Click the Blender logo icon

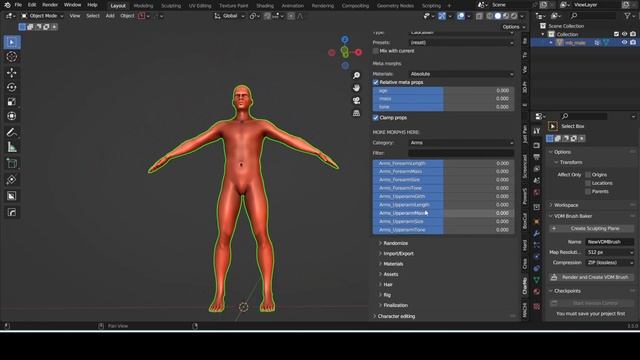pos(7,5)
